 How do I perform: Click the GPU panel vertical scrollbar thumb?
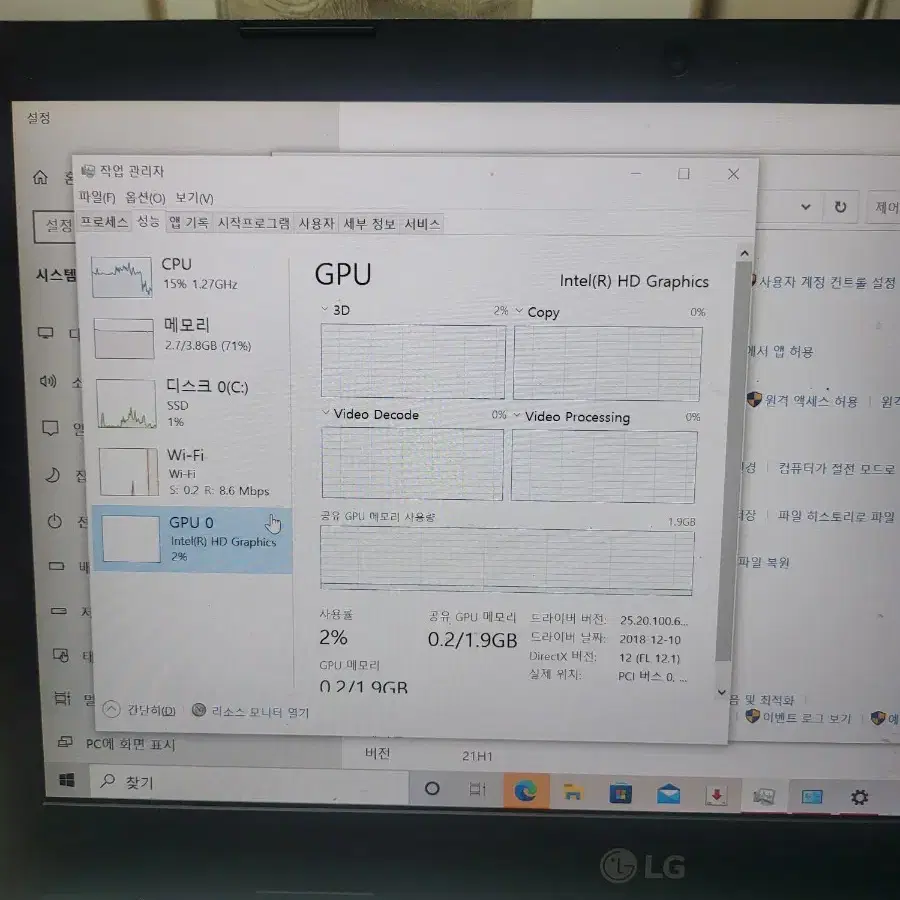(733, 462)
